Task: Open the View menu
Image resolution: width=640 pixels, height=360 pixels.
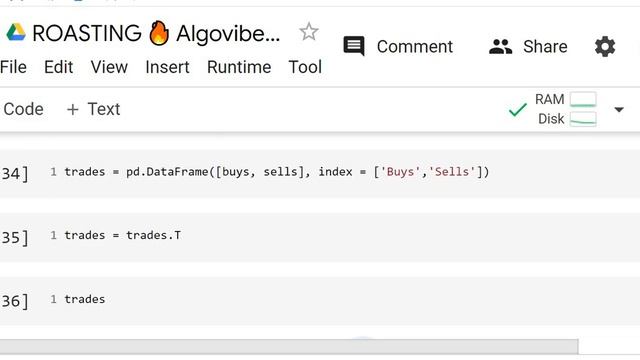Action: pyautogui.click(x=109, y=67)
